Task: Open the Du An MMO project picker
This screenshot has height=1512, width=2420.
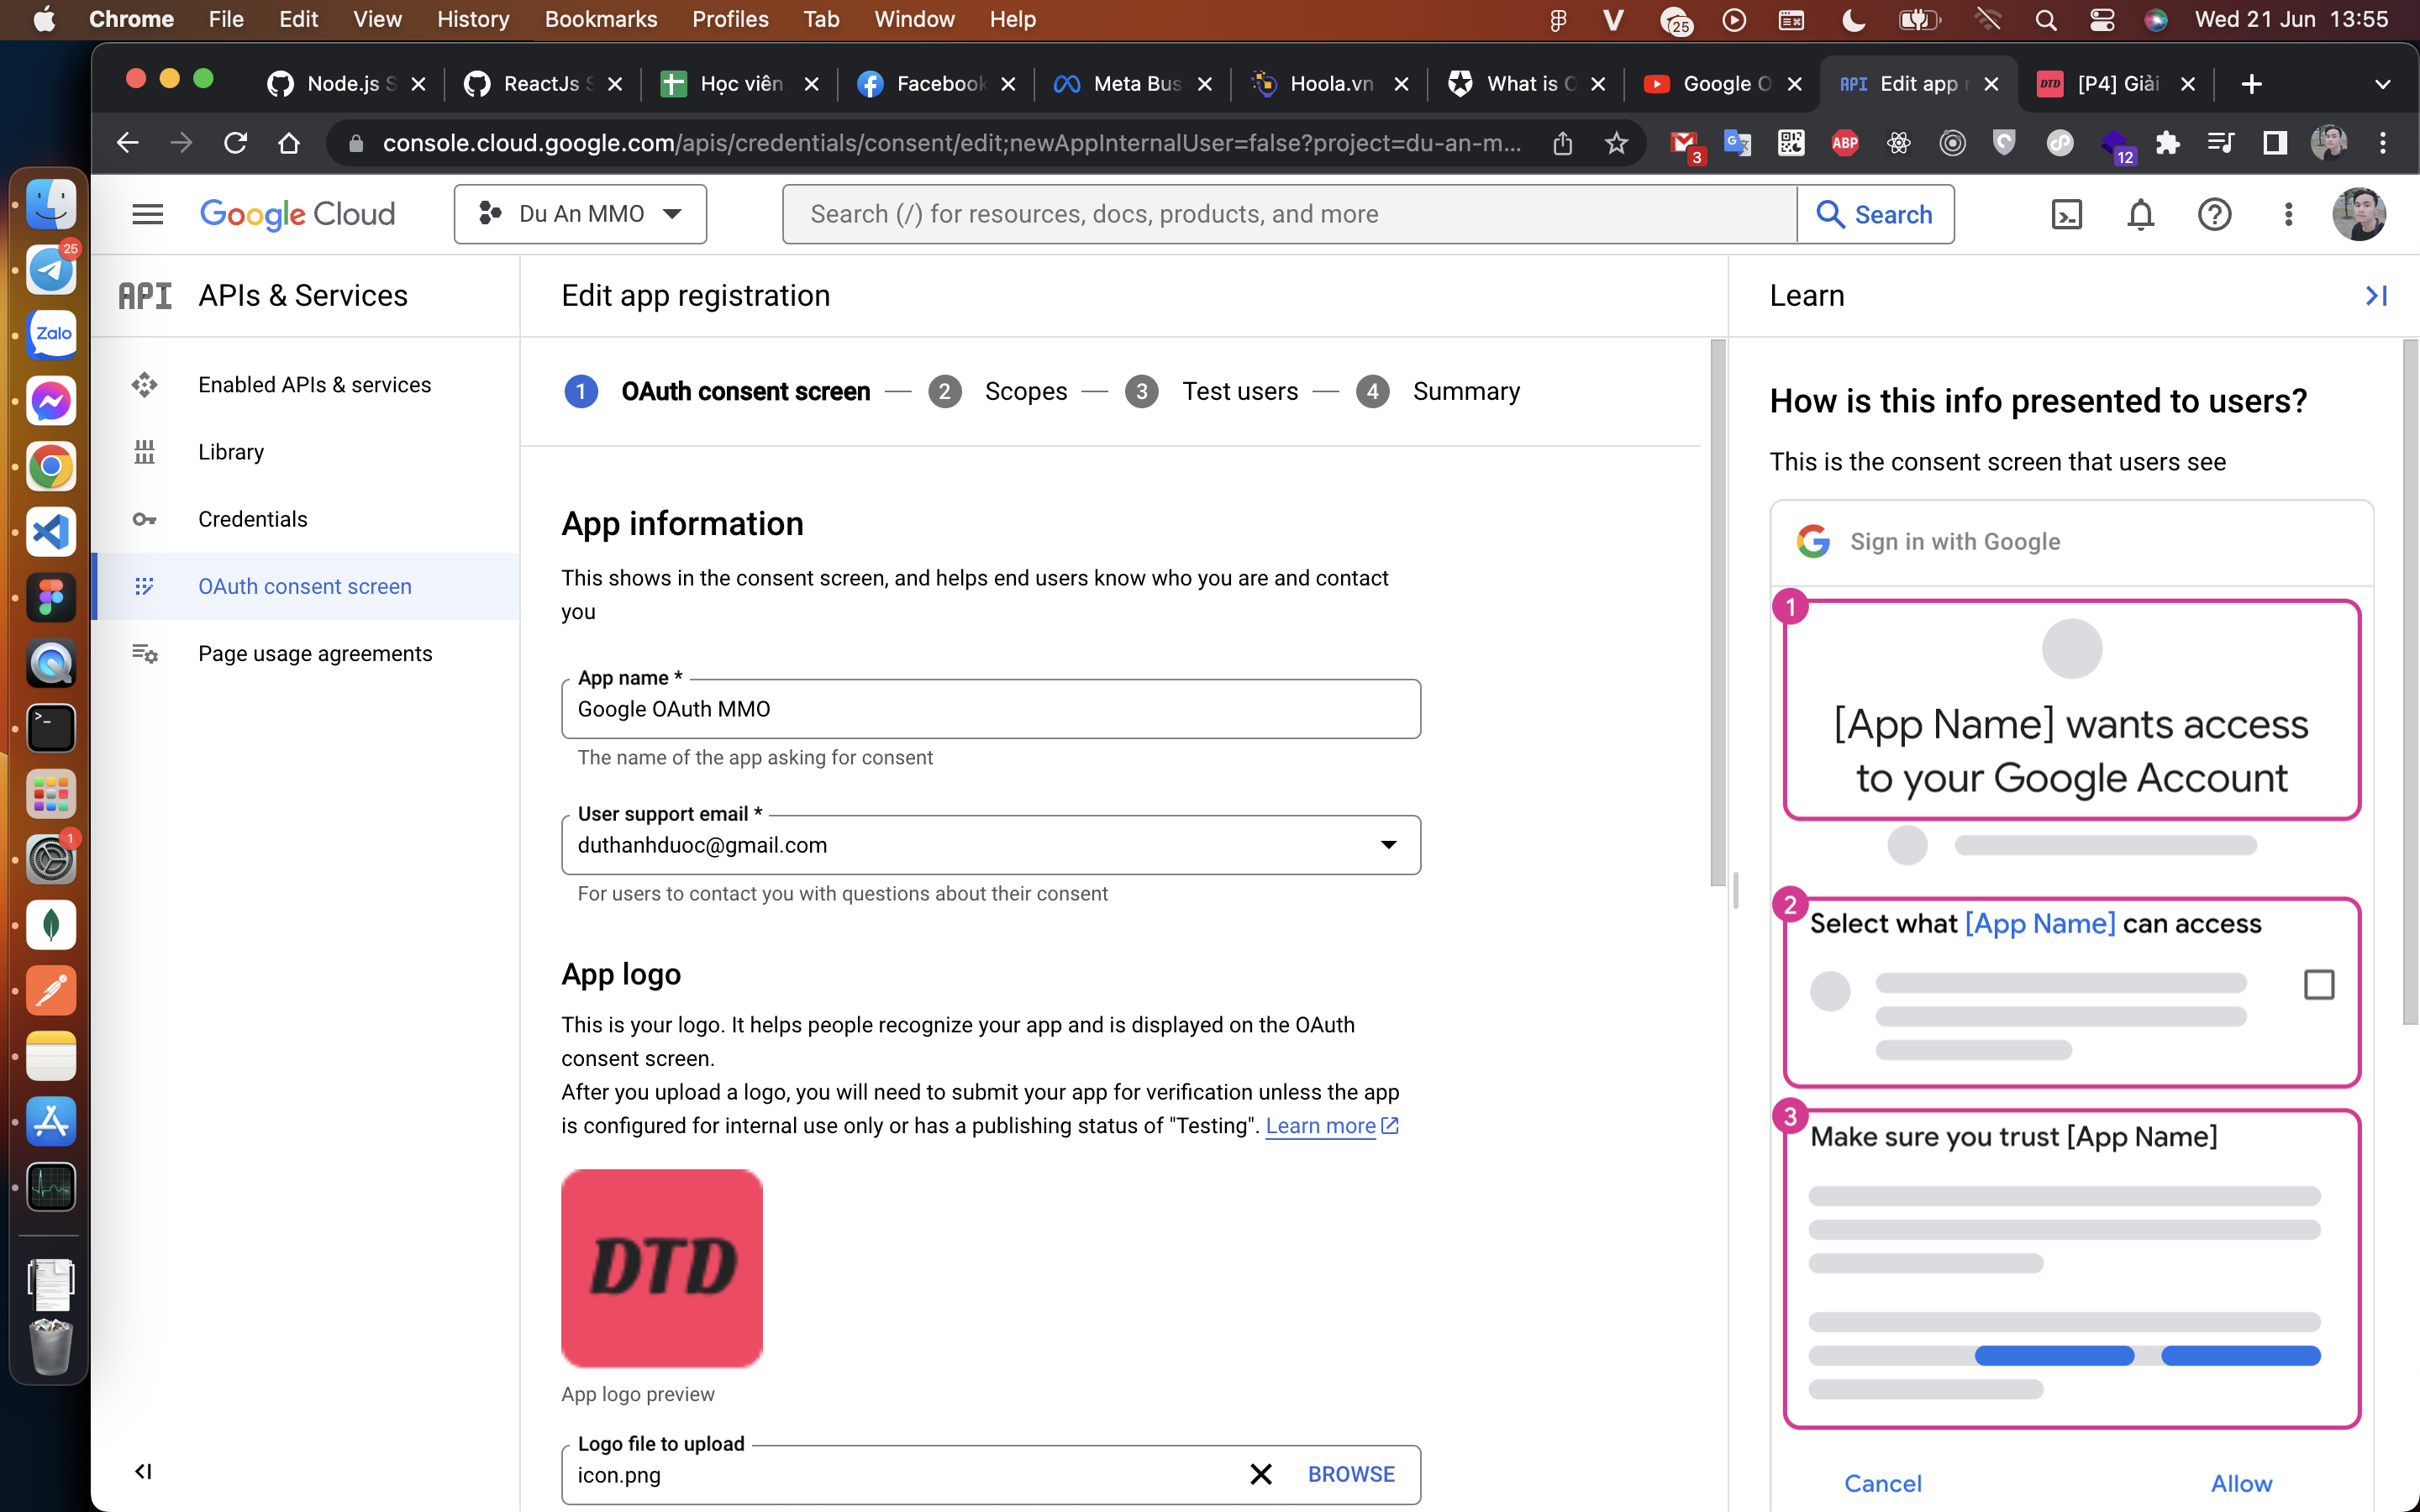Action: pyautogui.click(x=580, y=214)
